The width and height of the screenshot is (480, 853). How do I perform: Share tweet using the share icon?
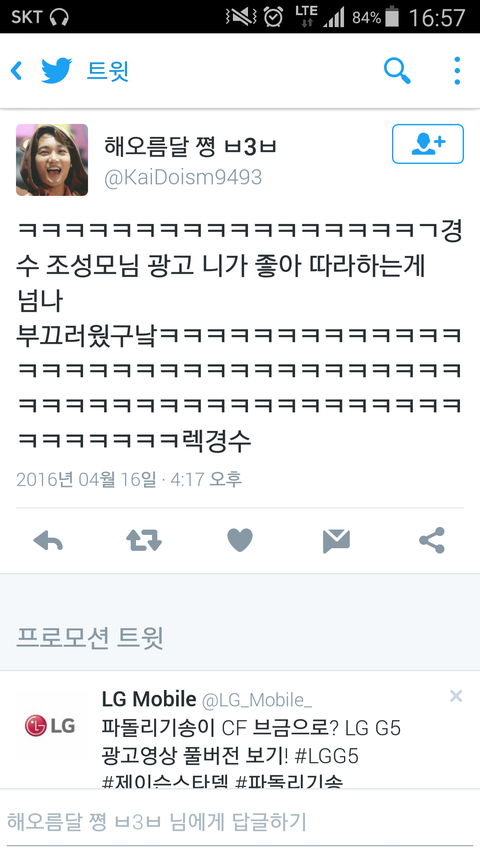(432, 540)
